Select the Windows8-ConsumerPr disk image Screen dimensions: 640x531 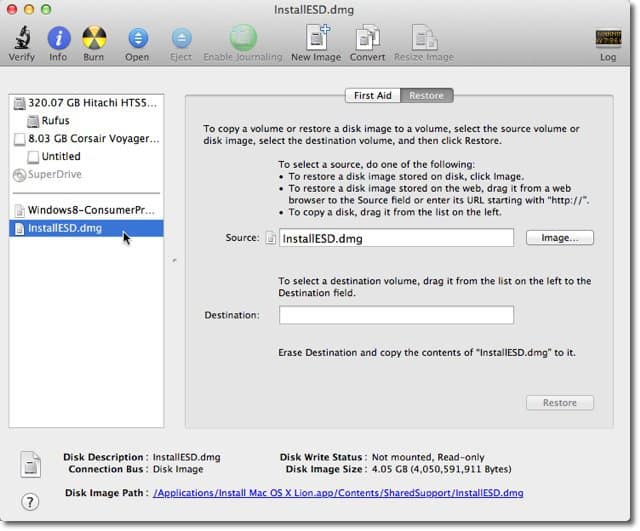[87, 210]
